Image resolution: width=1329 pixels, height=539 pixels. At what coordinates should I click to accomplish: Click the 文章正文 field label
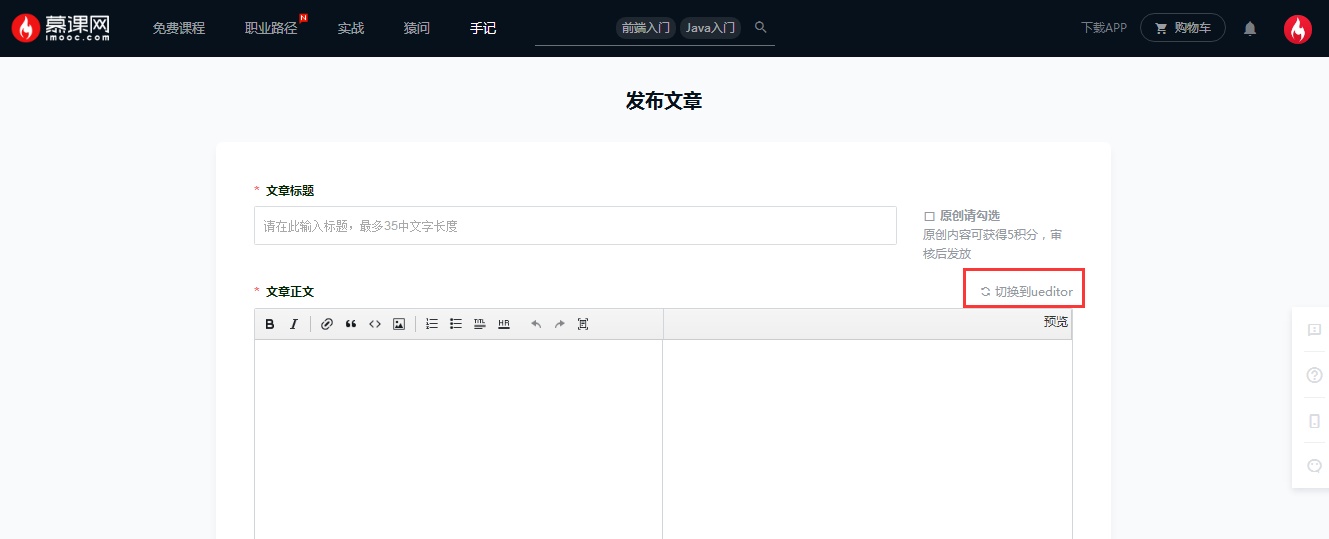[290, 292]
